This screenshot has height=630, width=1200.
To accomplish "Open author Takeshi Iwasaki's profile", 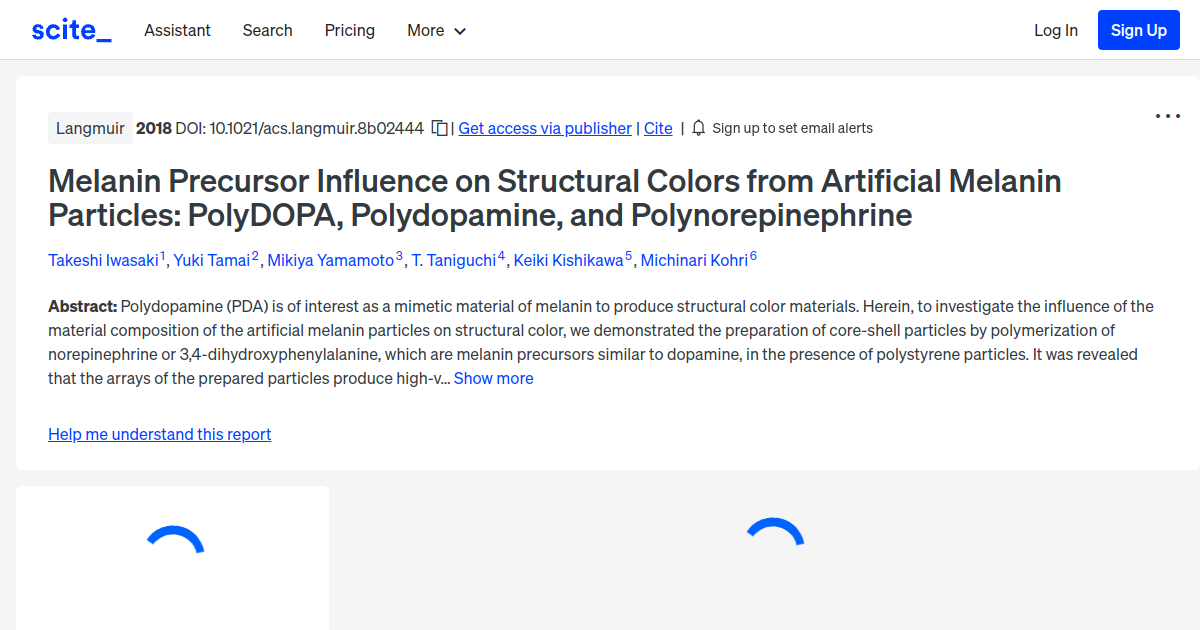I will [x=103, y=260].
